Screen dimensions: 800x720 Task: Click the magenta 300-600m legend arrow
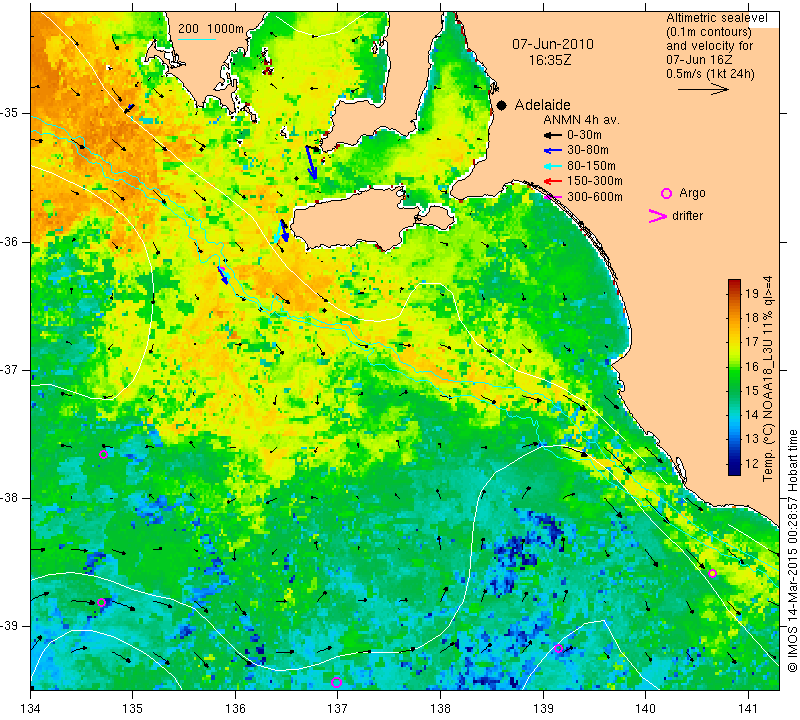point(552,197)
